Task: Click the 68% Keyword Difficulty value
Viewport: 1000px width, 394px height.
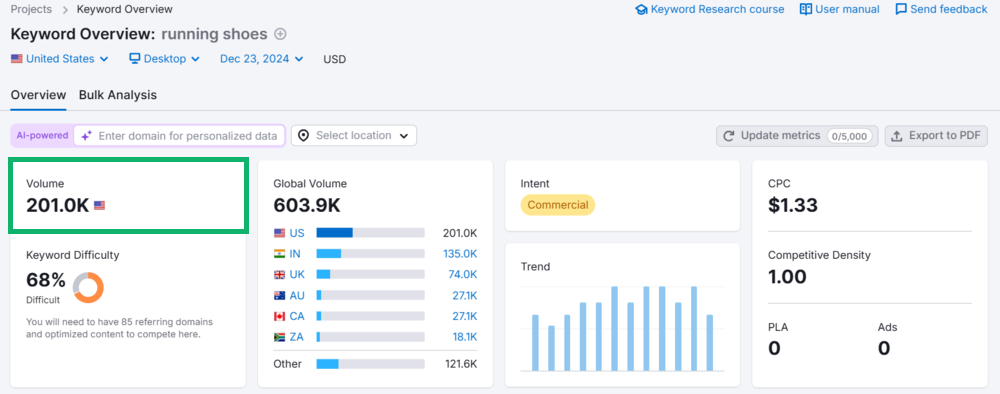Action: point(46,280)
